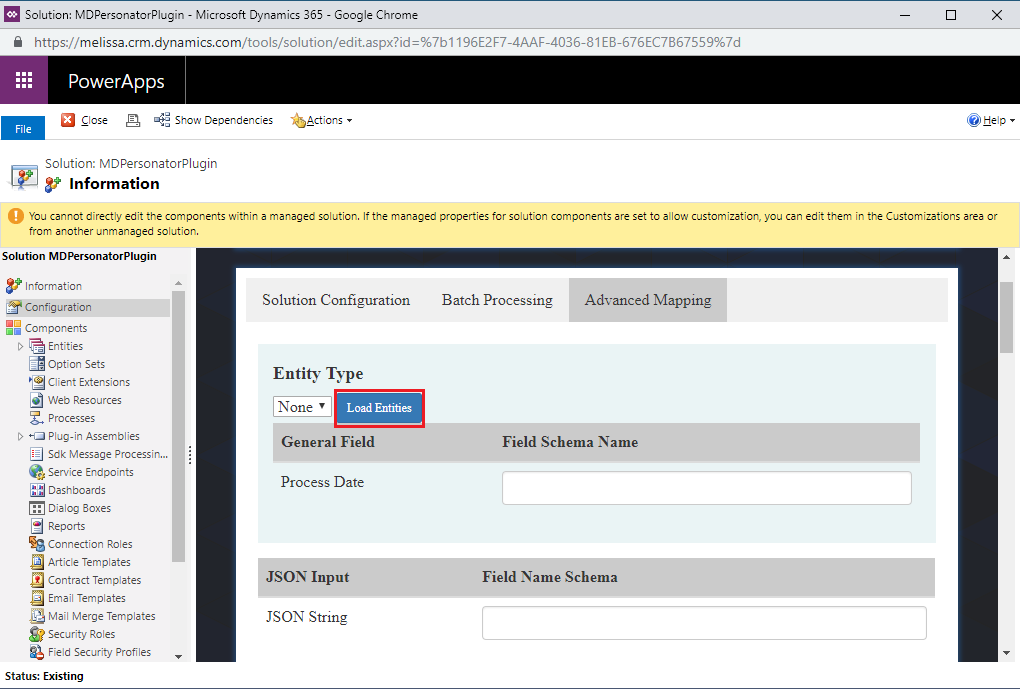The width and height of the screenshot is (1020, 689).
Task: Click the Field Security Profiles icon
Action: pos(37,652)
